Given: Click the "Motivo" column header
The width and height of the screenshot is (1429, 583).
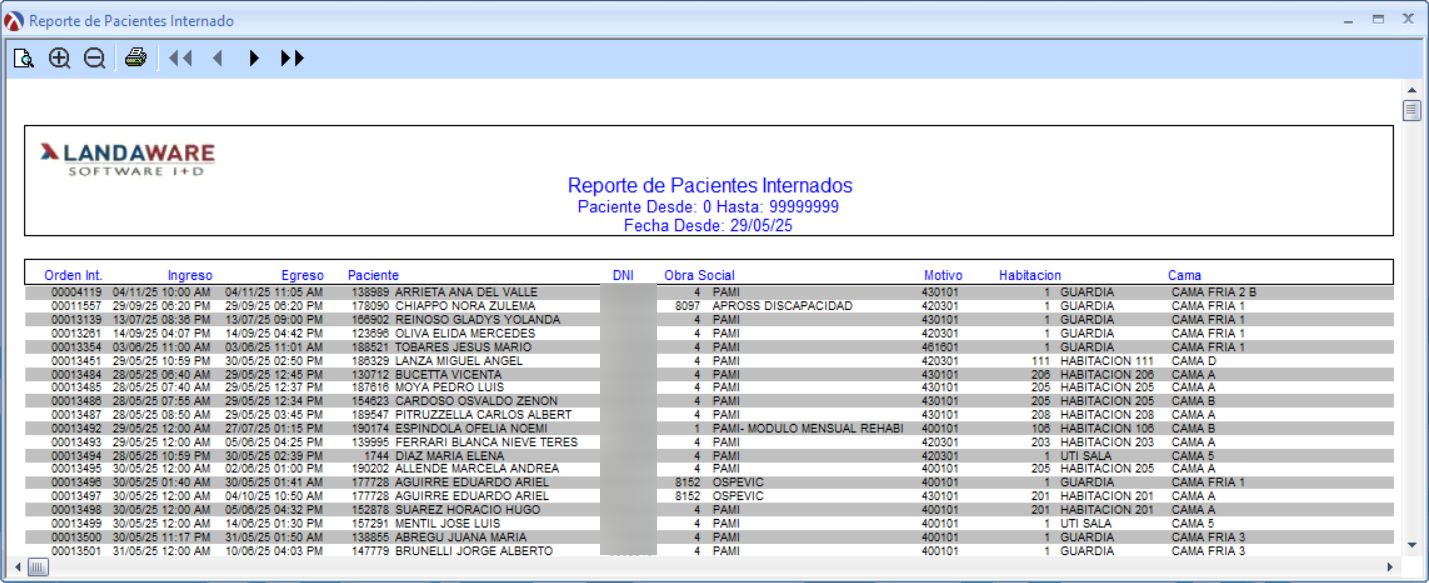Looking at the screenshot, I should click(x=943, y=275).
